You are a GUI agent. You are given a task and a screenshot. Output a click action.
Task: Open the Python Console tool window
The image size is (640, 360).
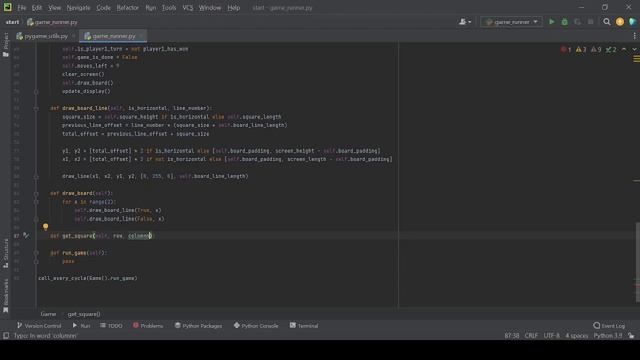[x=256, y=326]
